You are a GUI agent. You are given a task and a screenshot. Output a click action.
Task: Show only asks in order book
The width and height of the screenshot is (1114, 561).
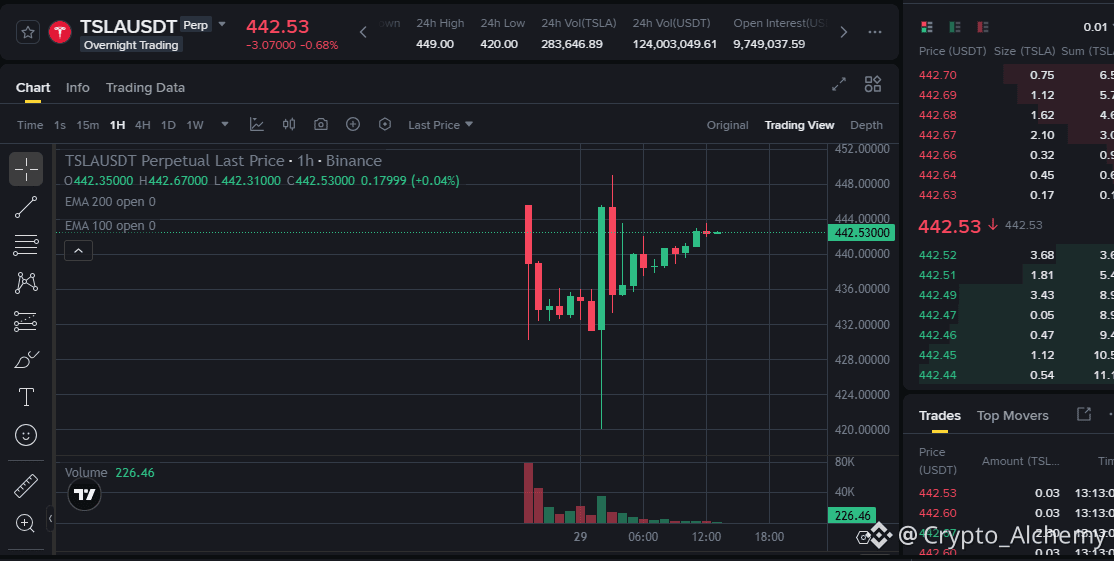click(983, 27)
